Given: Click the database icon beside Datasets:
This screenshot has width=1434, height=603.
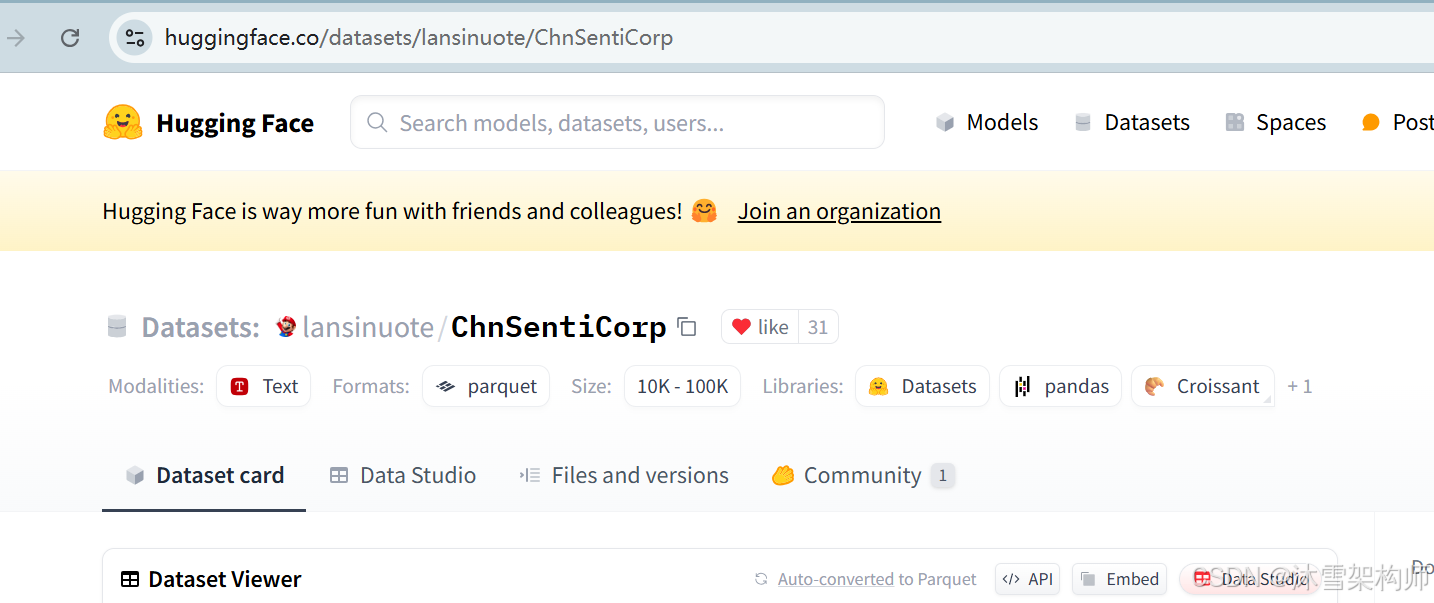Looking at the screenshot, I should tap(117, 326).
